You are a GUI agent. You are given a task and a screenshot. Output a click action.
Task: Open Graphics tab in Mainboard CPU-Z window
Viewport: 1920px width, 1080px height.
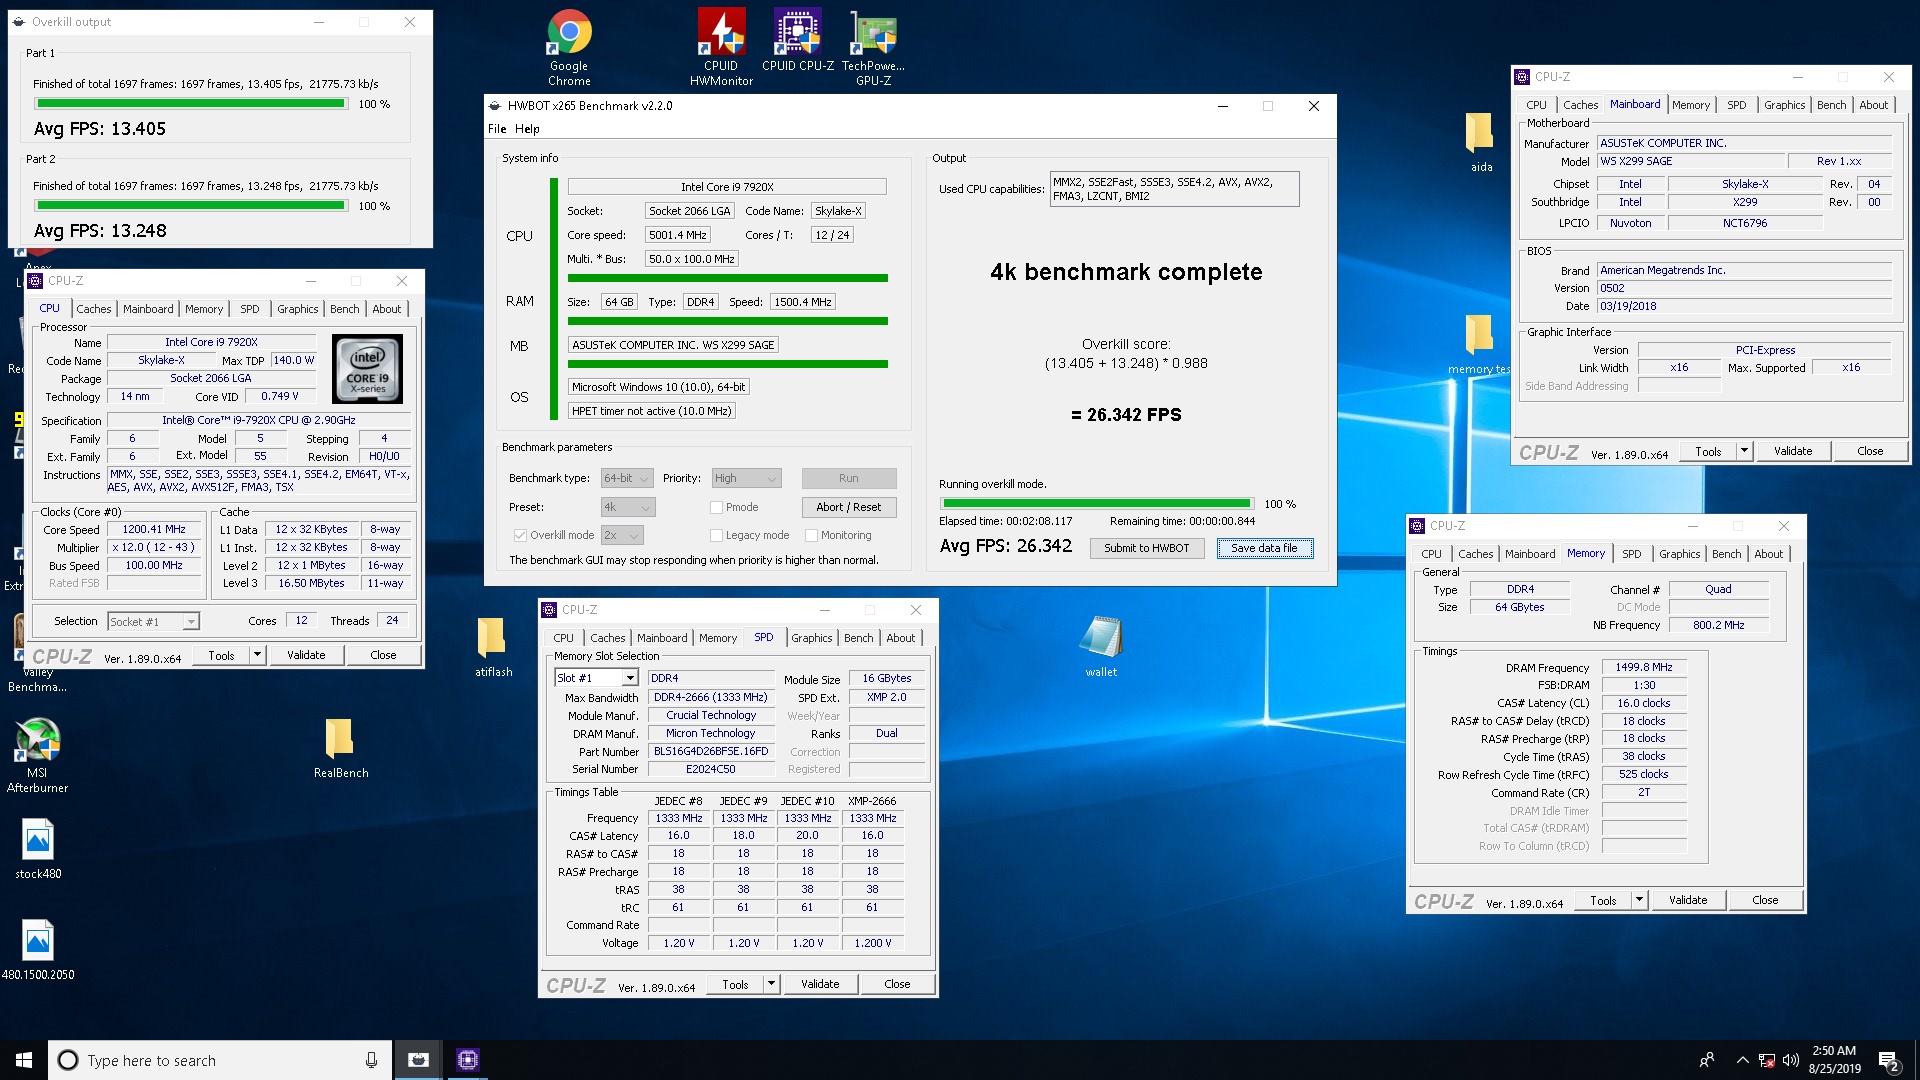click(1784, 105)
